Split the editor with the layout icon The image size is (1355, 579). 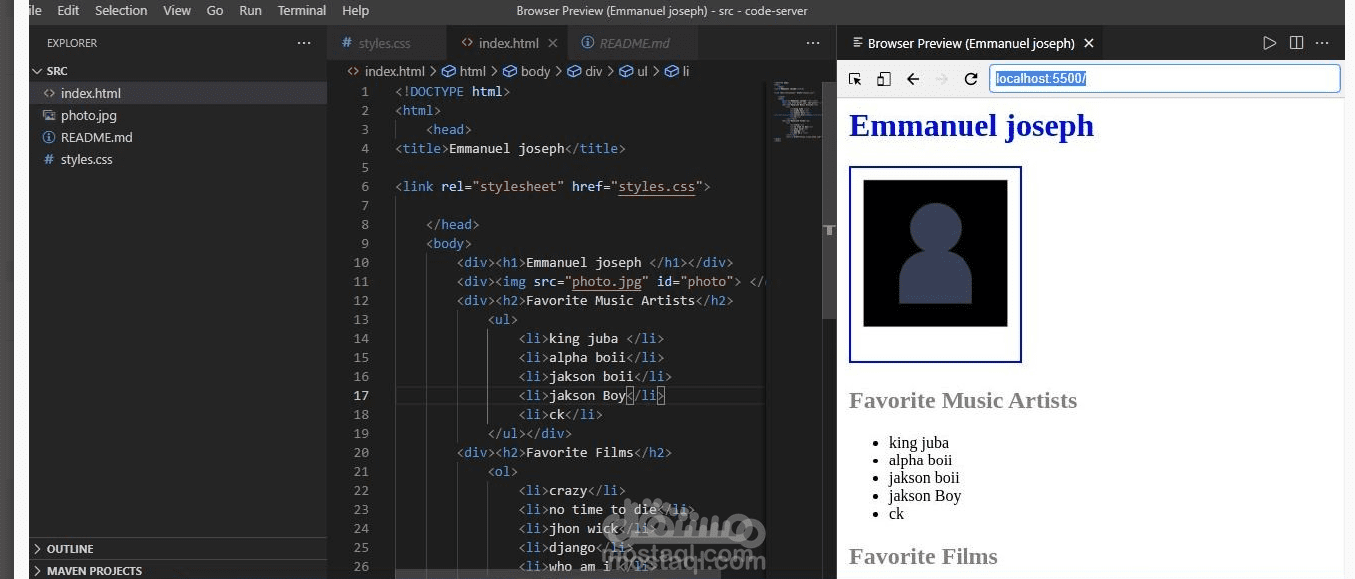[1296, 43]
